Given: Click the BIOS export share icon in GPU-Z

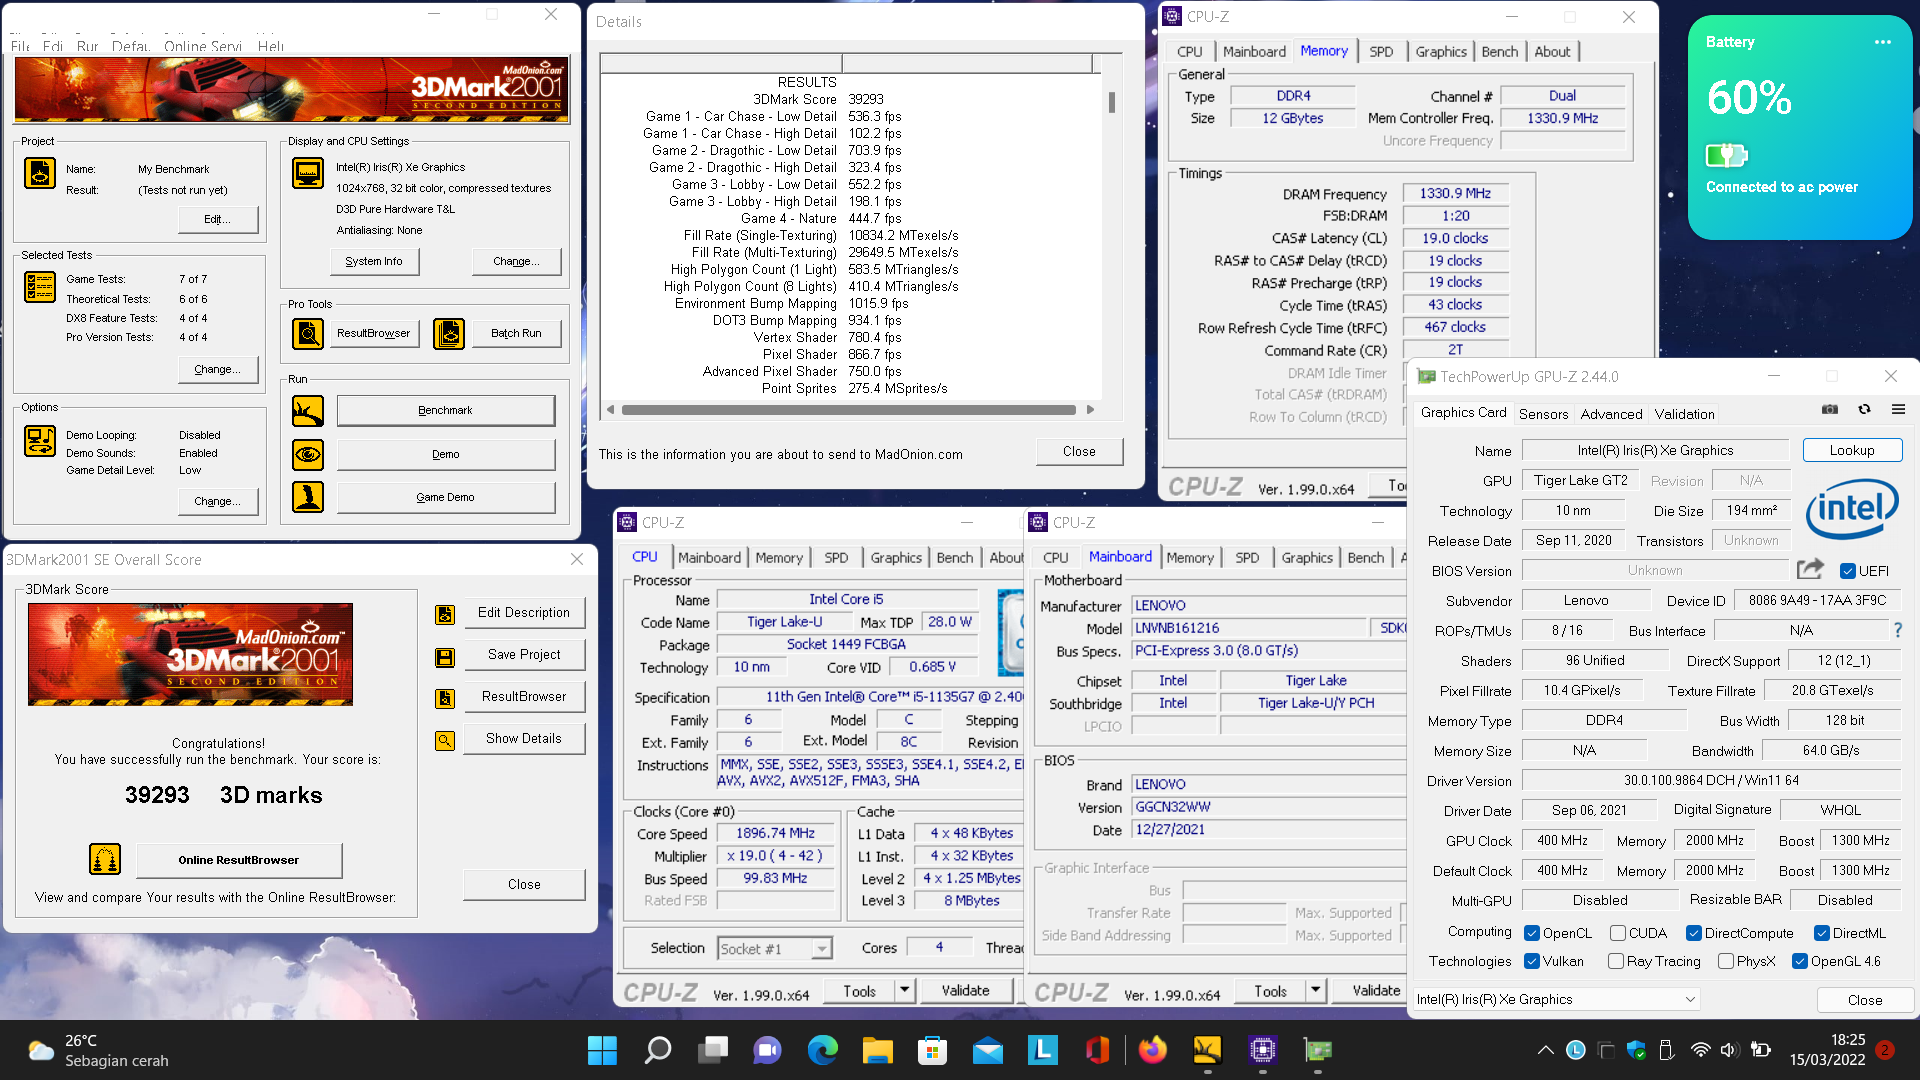Looking at the screenshot, I should click(1810, 569).
